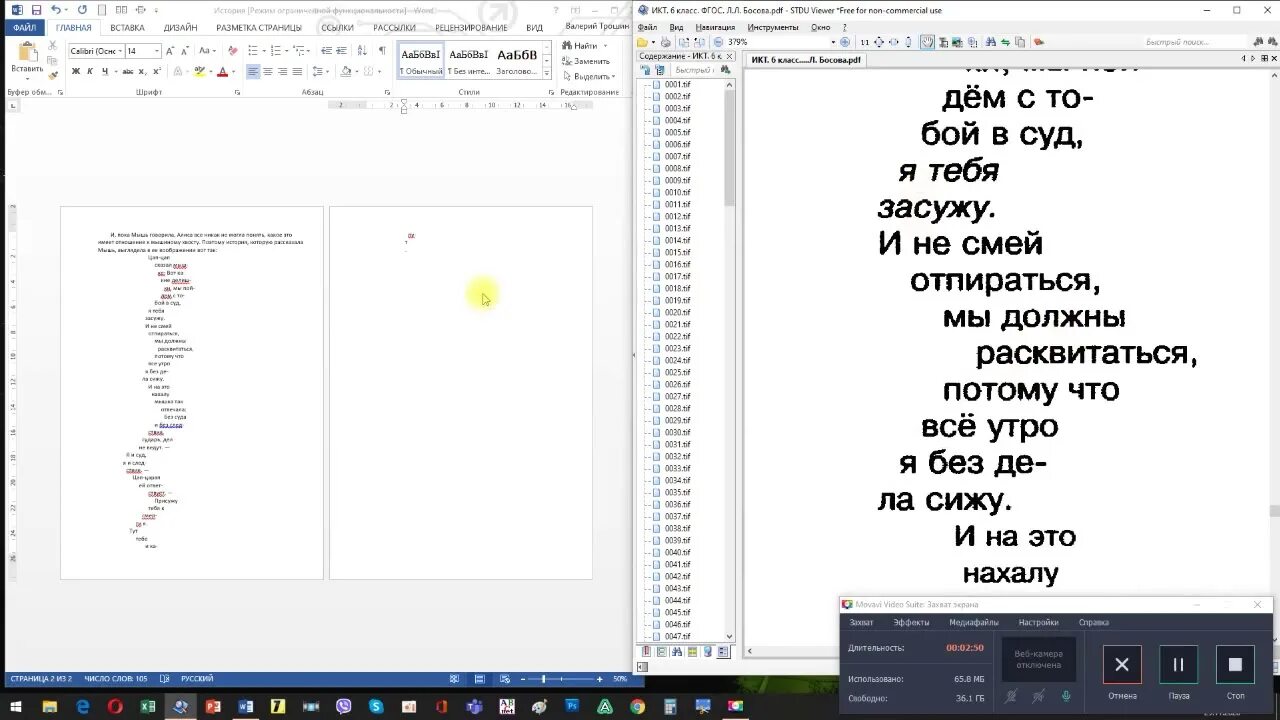
Task: Show paragraph marks with pilcrow icon
Action: 381,51
